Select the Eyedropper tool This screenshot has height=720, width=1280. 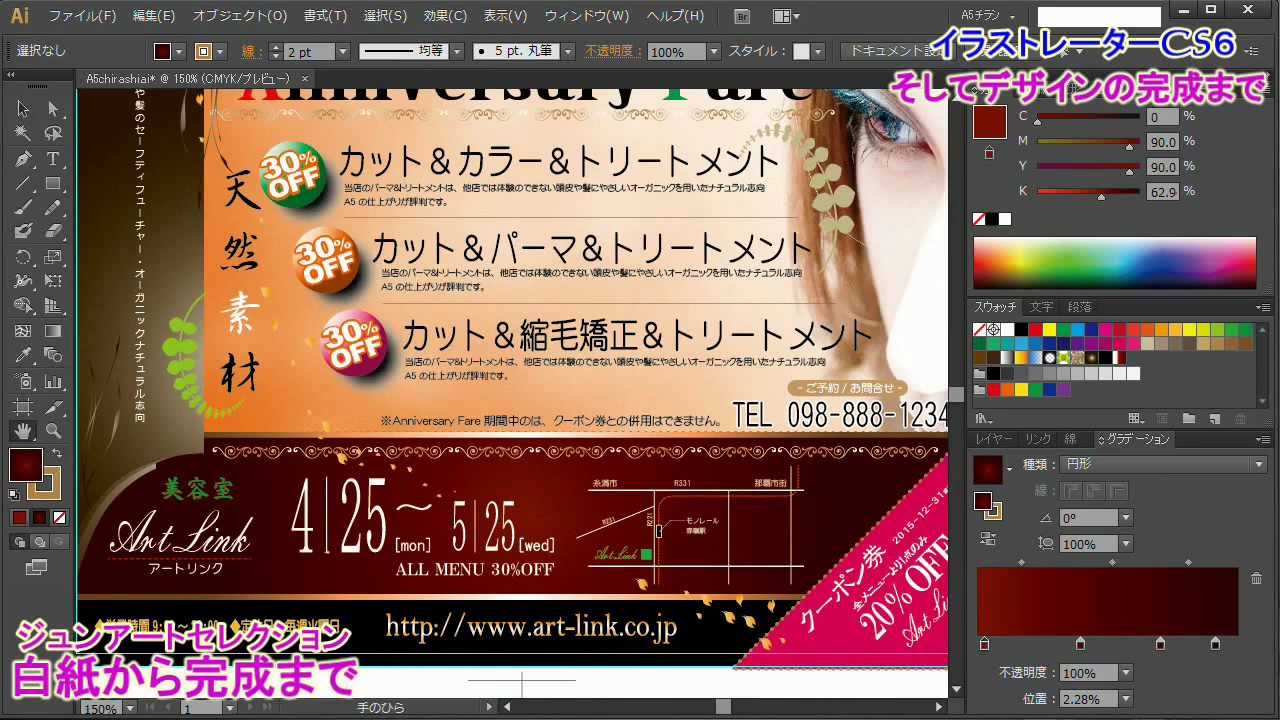coord(23,355)
